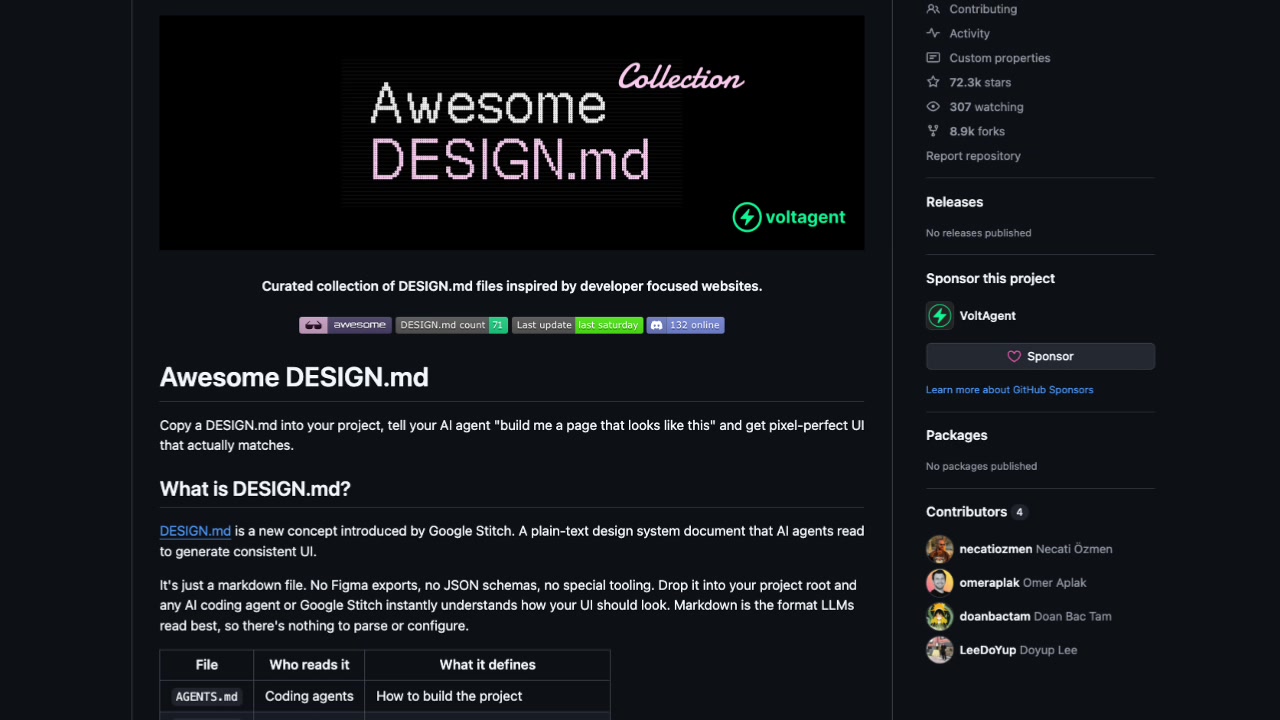Click the Discord 132 online badge
Viewport: 1280px width, 720px height.
pyautogui.click(x=685, y=325)
